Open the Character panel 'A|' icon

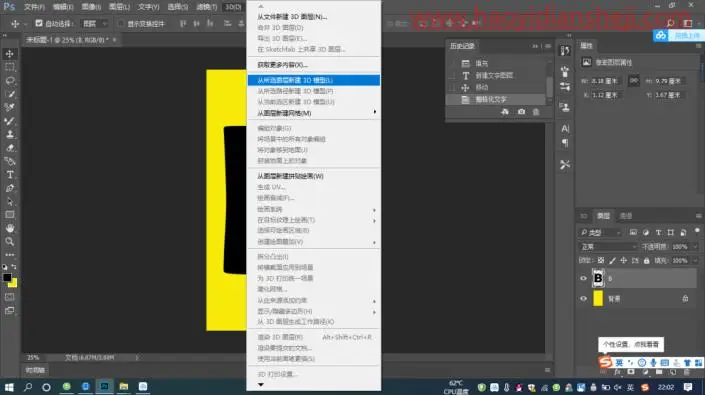pyautogui.click(x=565, y=129)
